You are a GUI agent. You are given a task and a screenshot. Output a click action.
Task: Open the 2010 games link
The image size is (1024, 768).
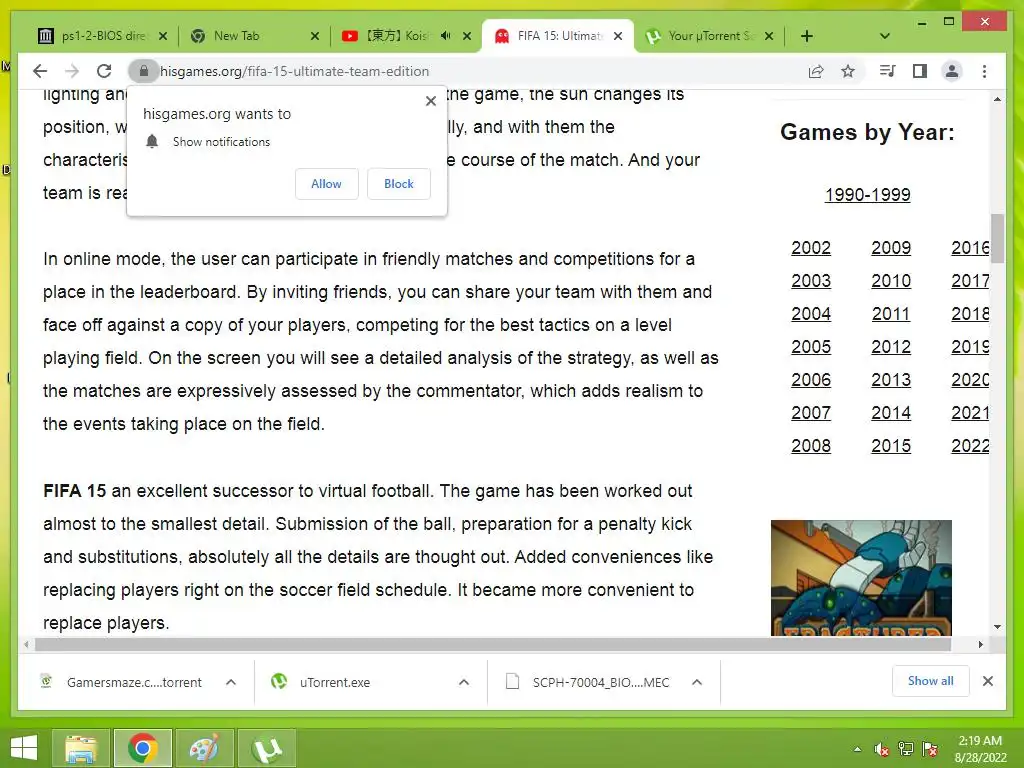pos(891,281)
